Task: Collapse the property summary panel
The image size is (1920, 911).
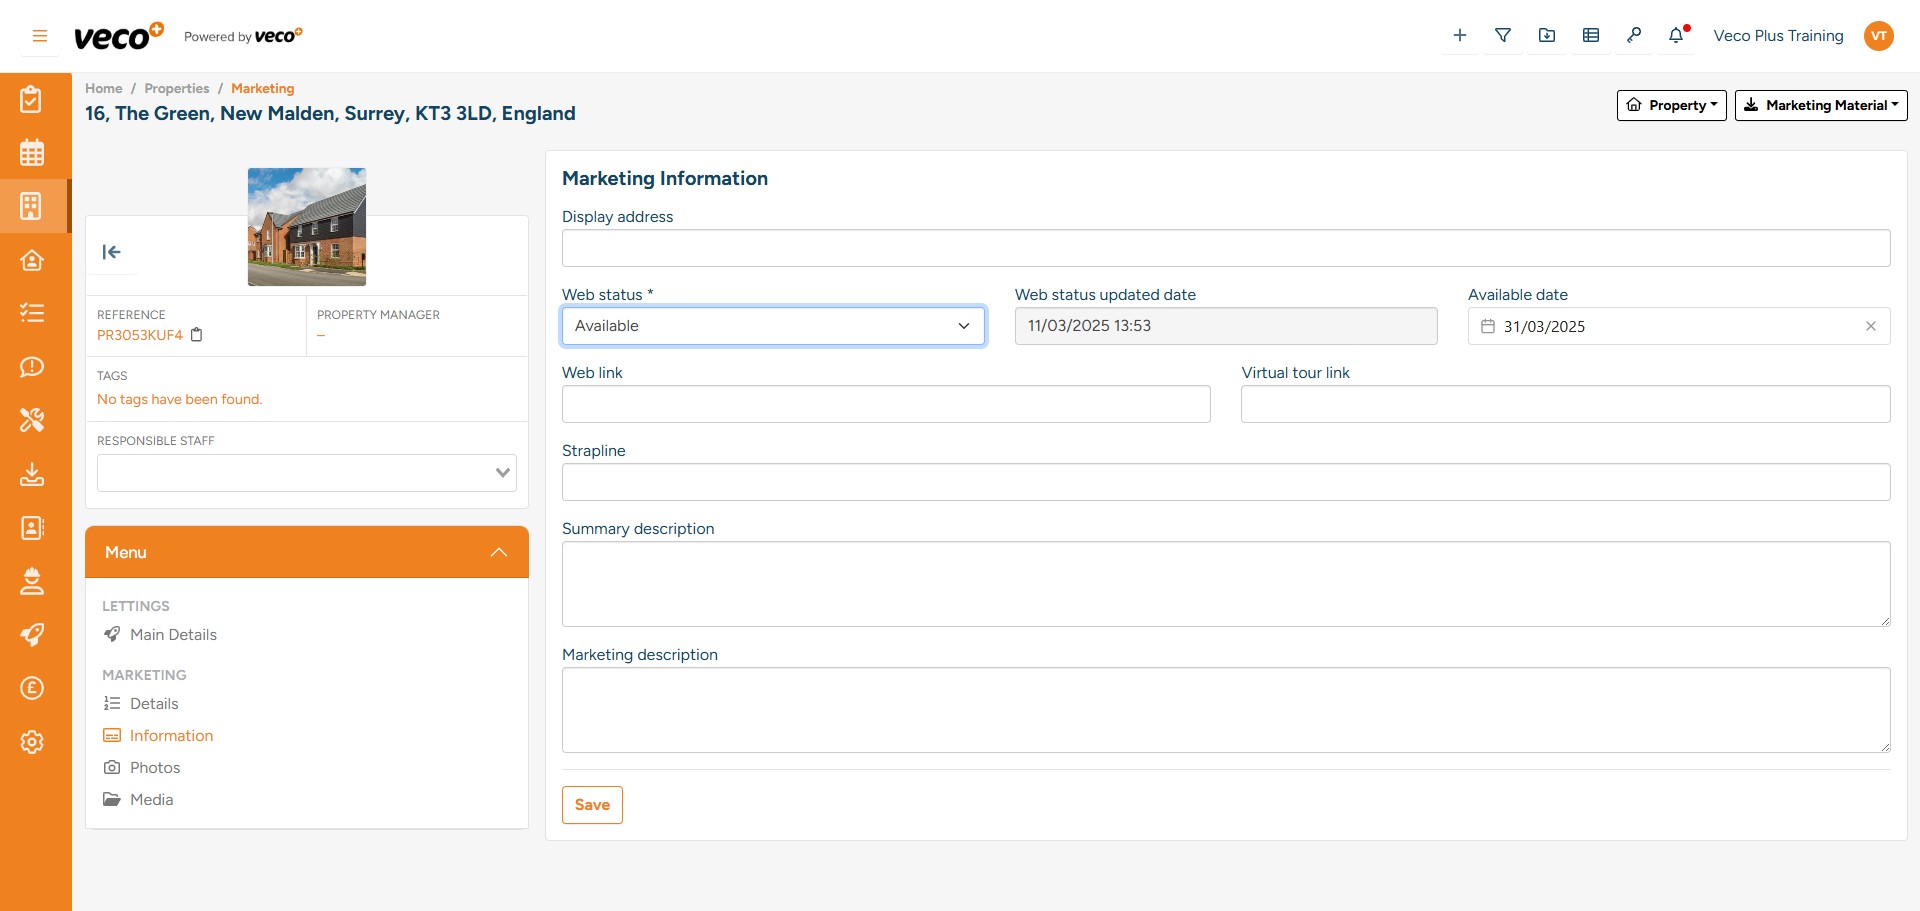Action: [112, 252]
